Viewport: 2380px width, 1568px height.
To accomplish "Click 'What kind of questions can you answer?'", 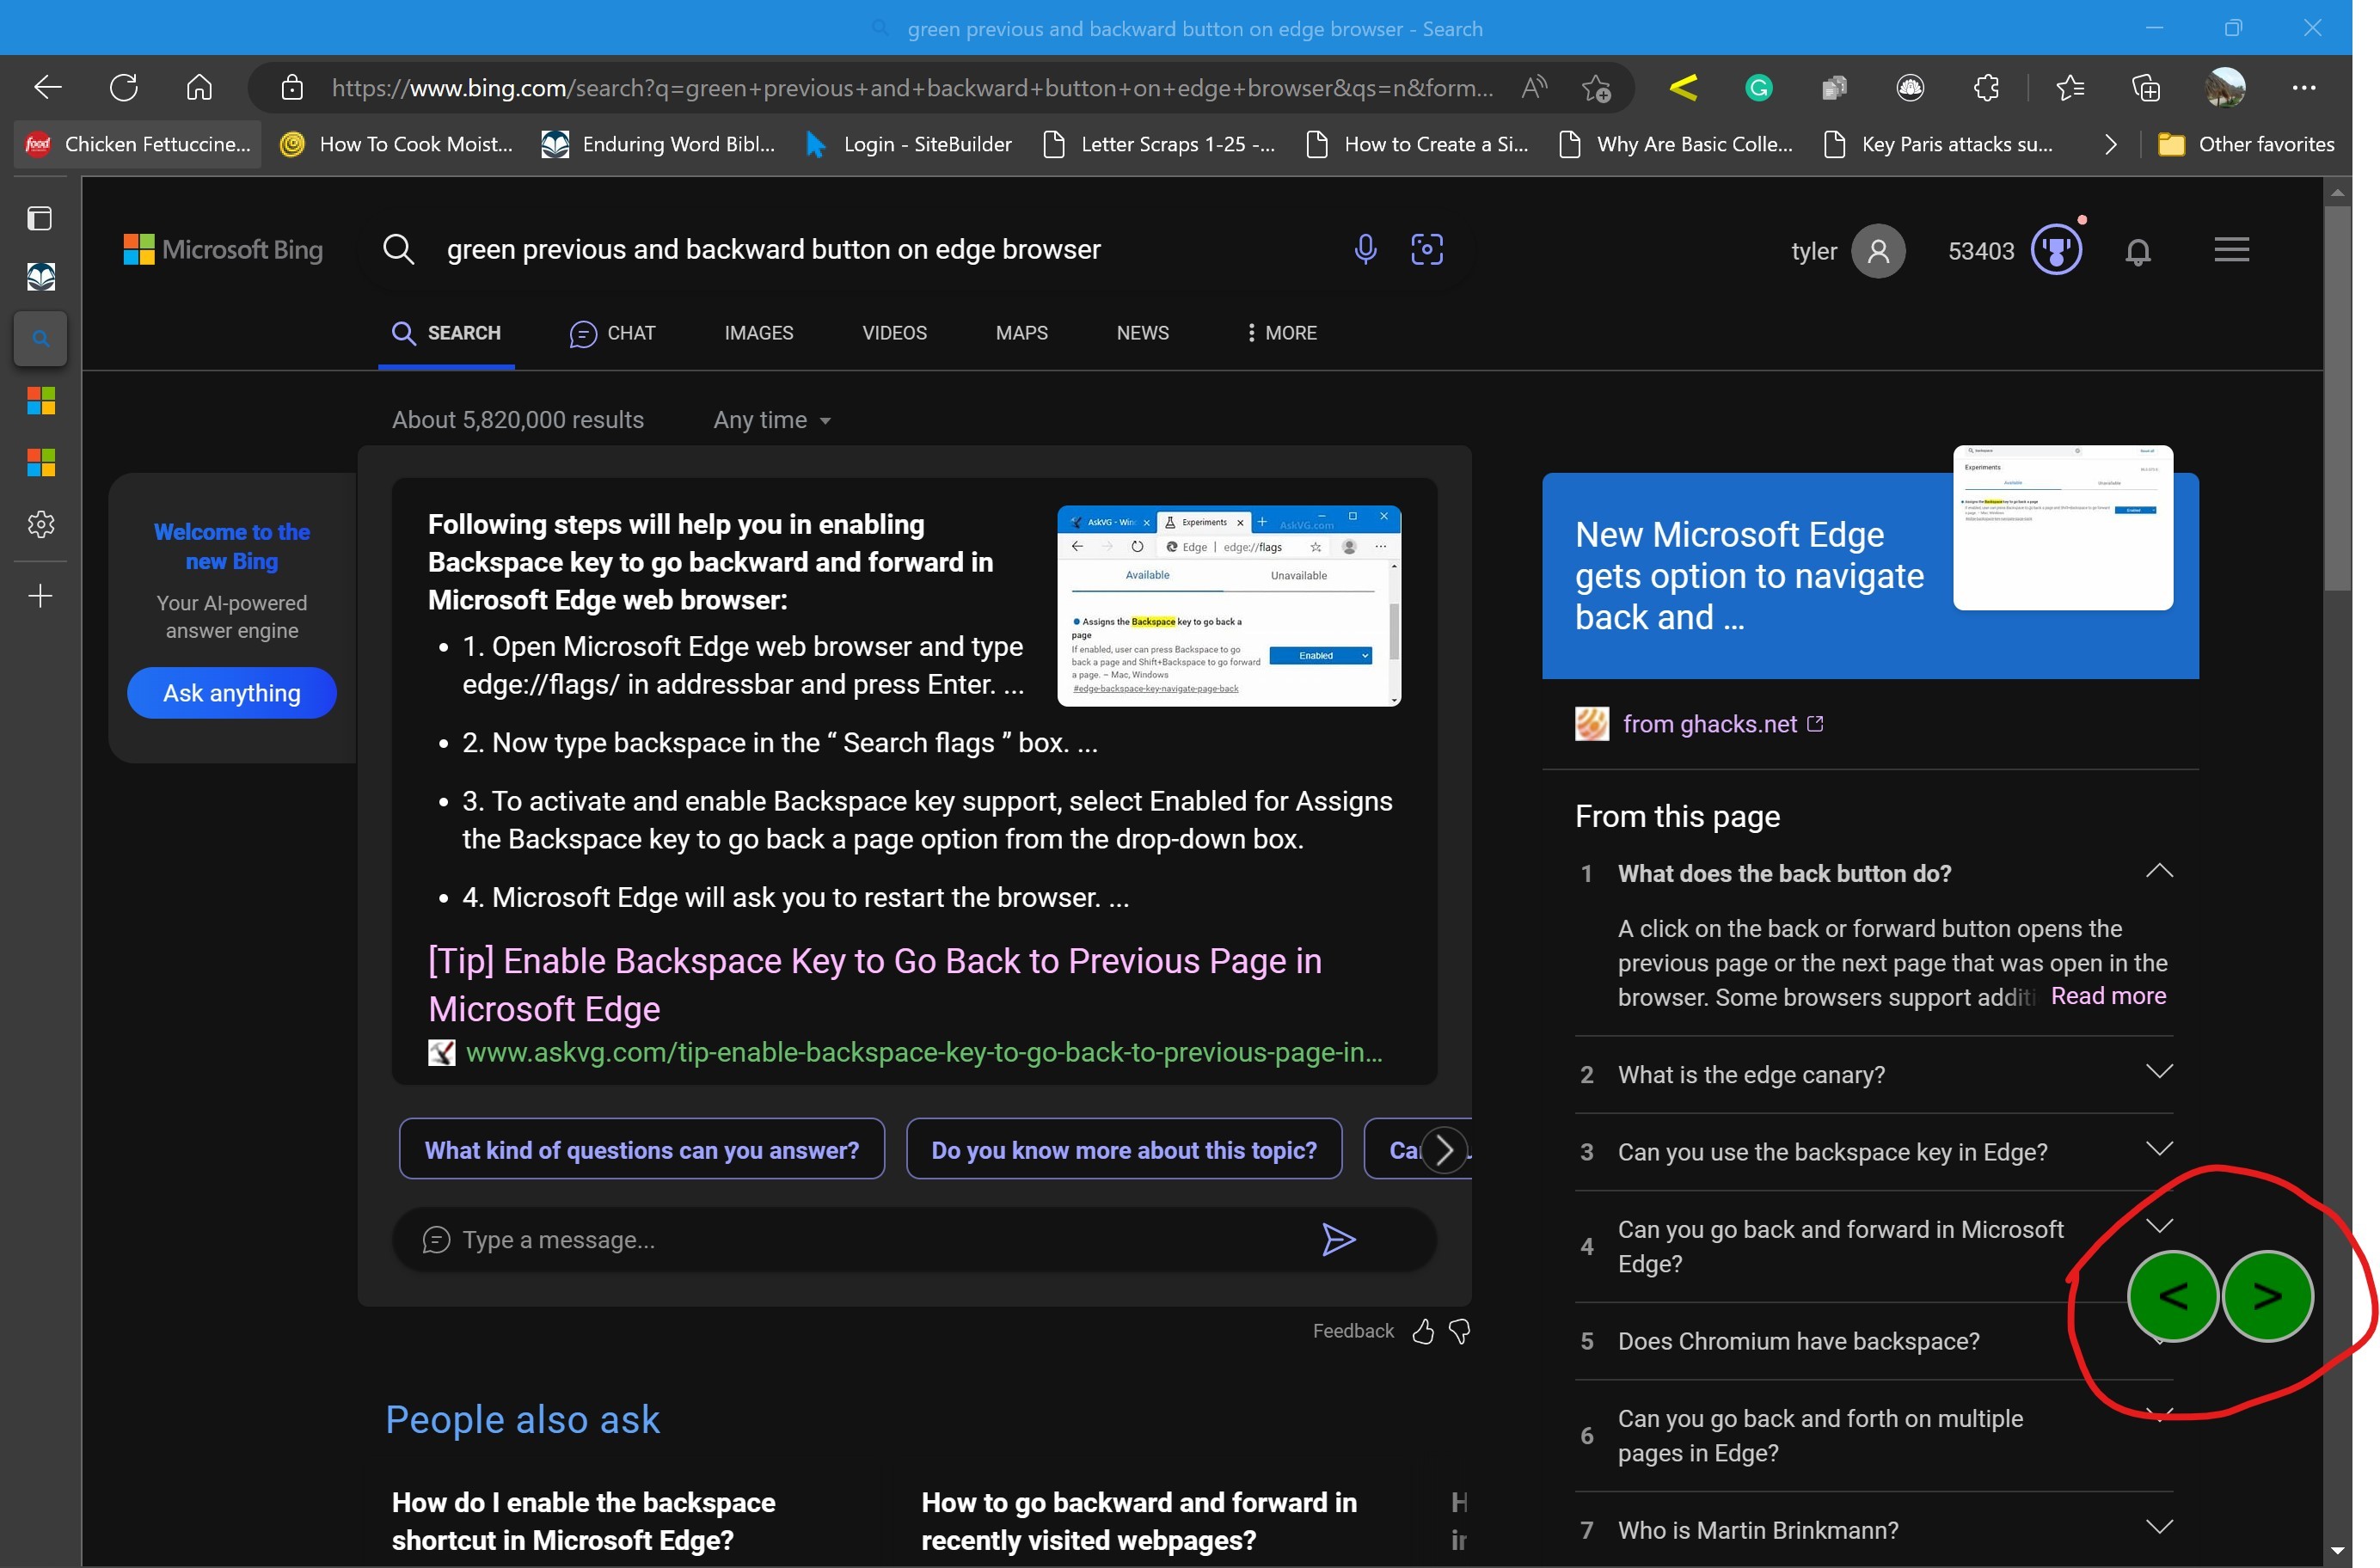I will pyautogui.click(x=642, y=1149).
